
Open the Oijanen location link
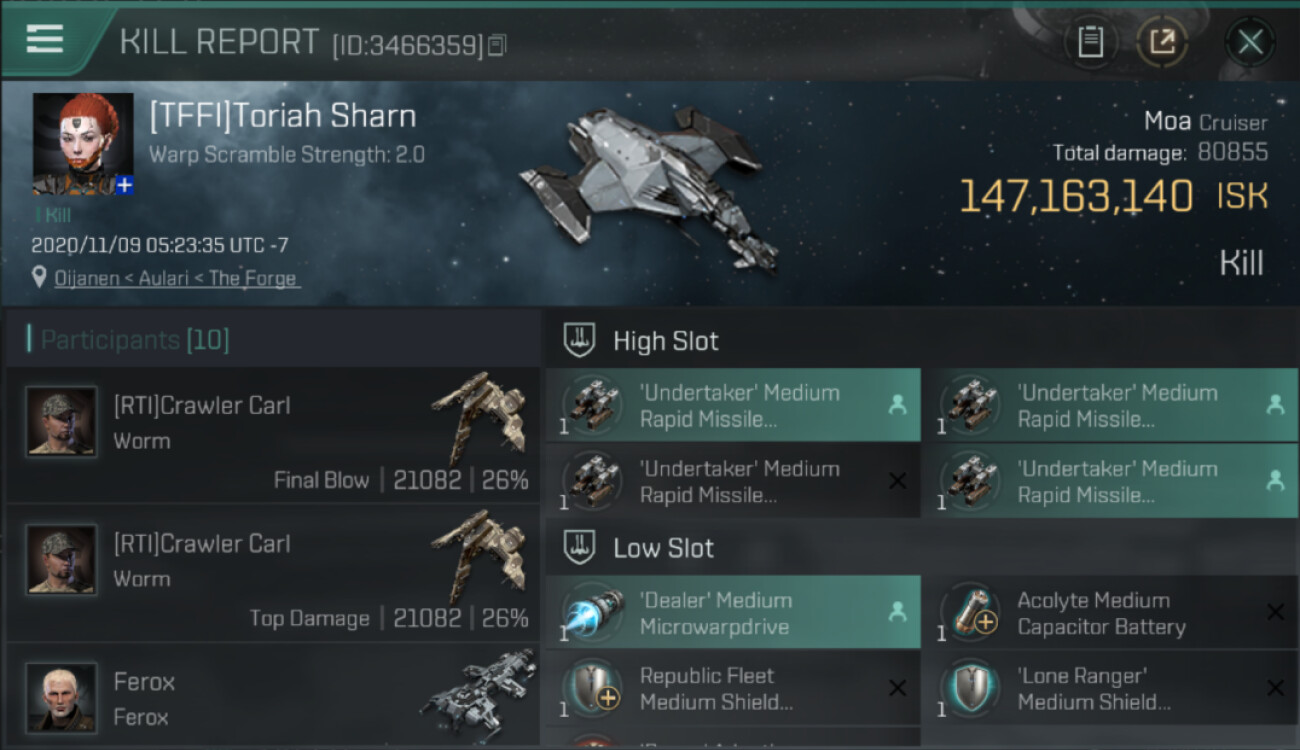pyautogui.click(x=176, y=279)
